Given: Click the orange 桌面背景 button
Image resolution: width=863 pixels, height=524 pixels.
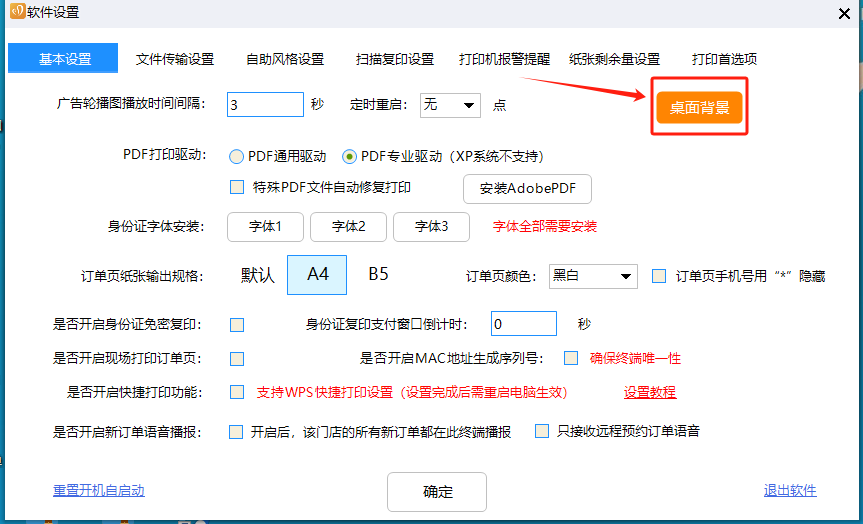Looking at the screenshot, I should 699,107.
